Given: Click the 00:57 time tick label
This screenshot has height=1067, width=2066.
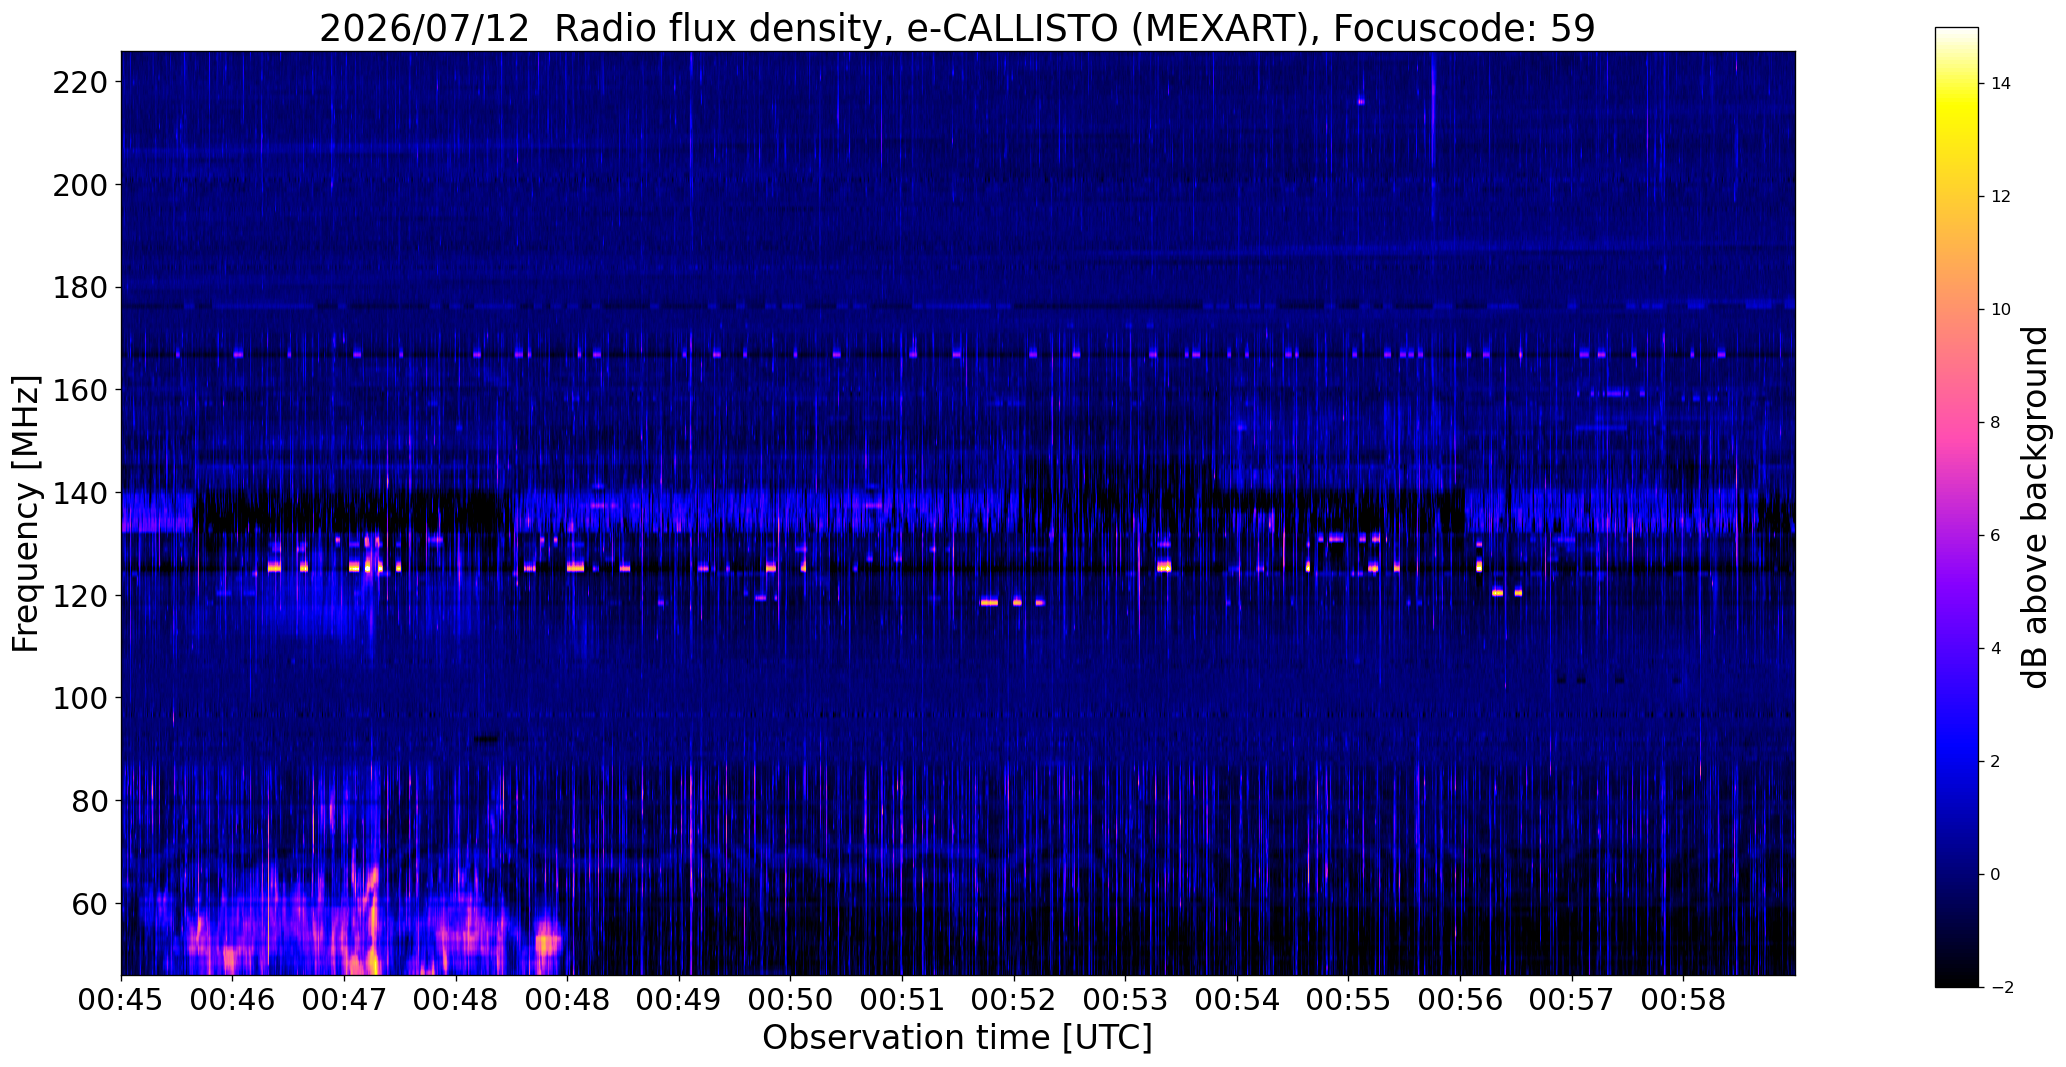Looking at the screenshot, I should point(1572,1001).
